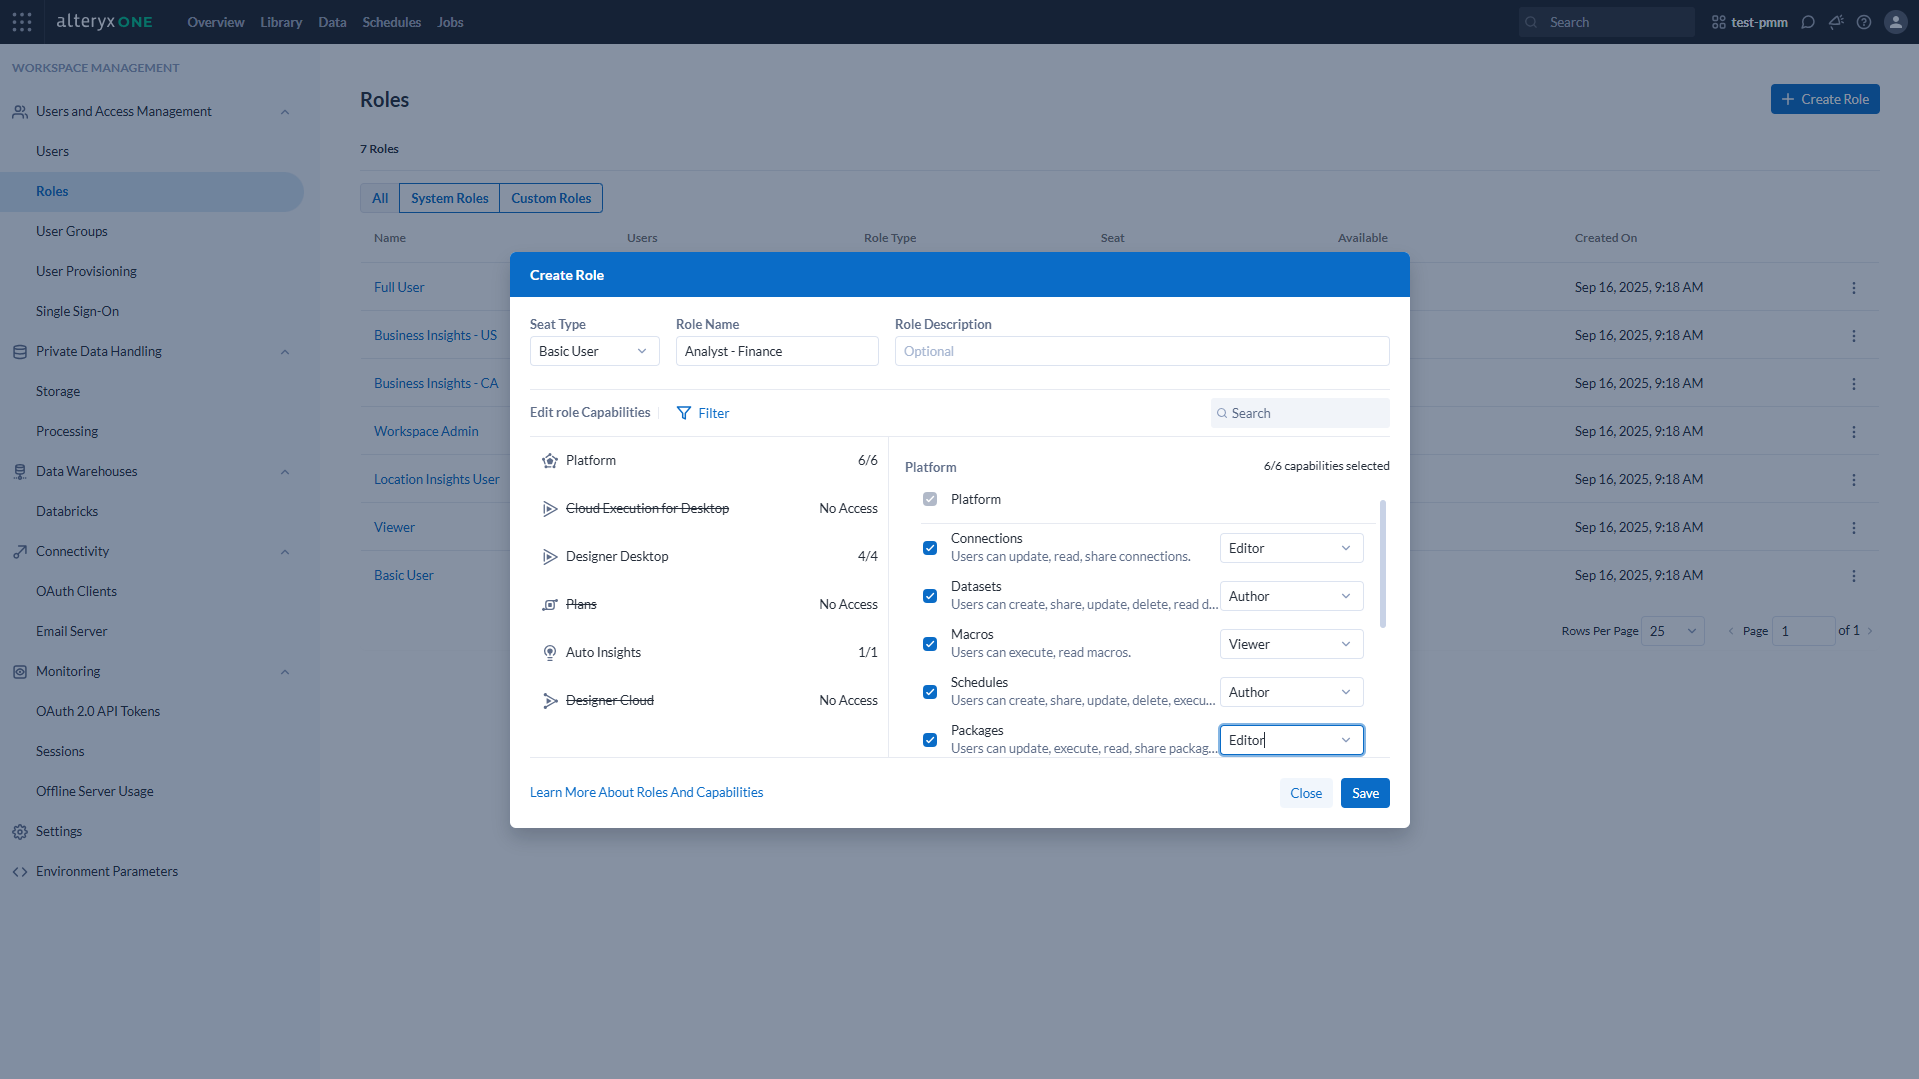This screenshot has height=1079, width=1919.
Task: Open the user profile avatar icon
Action: coord(1896,22)
